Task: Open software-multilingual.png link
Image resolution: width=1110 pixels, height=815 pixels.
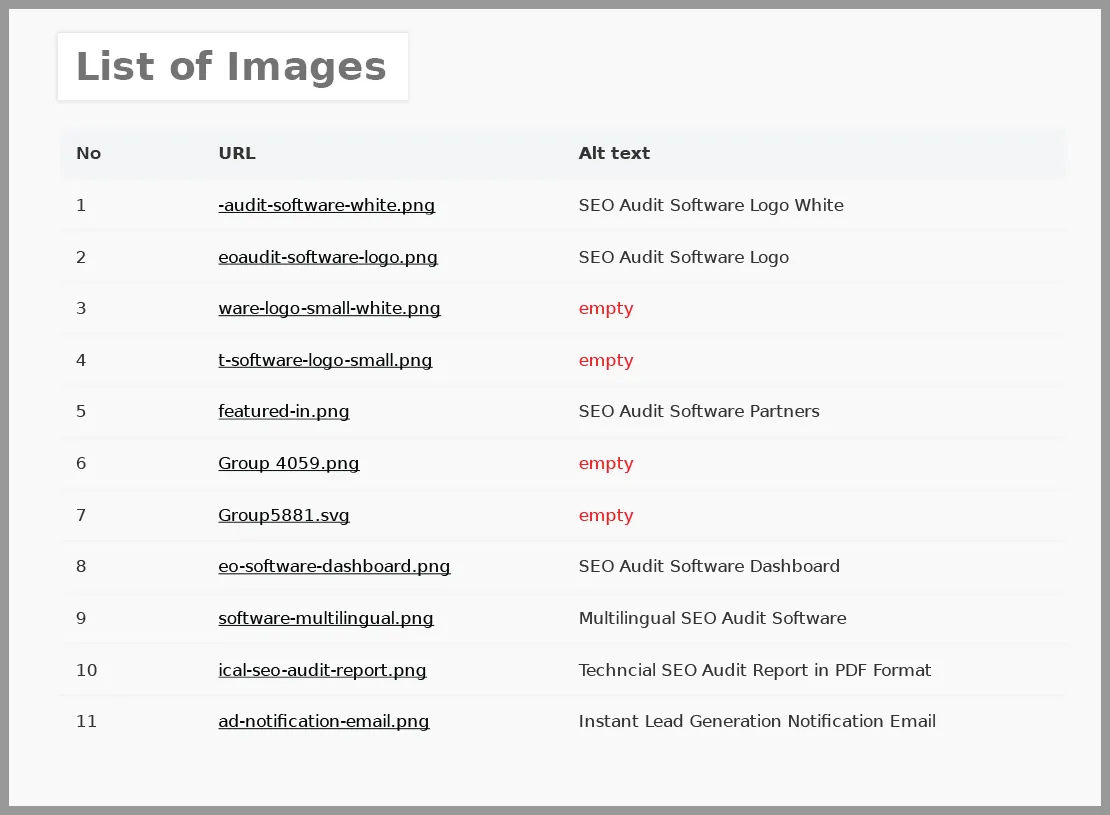Action: pos(326,618)
